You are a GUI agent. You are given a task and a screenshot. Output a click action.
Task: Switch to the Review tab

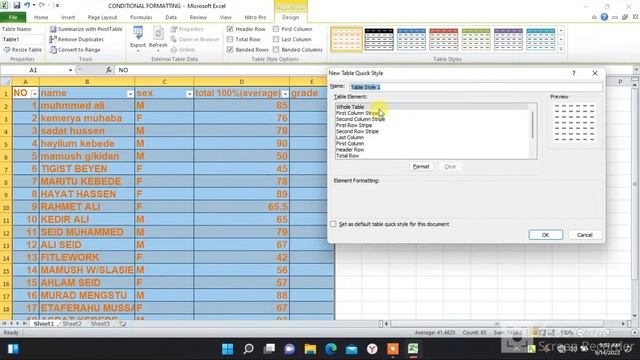[198, 17]
